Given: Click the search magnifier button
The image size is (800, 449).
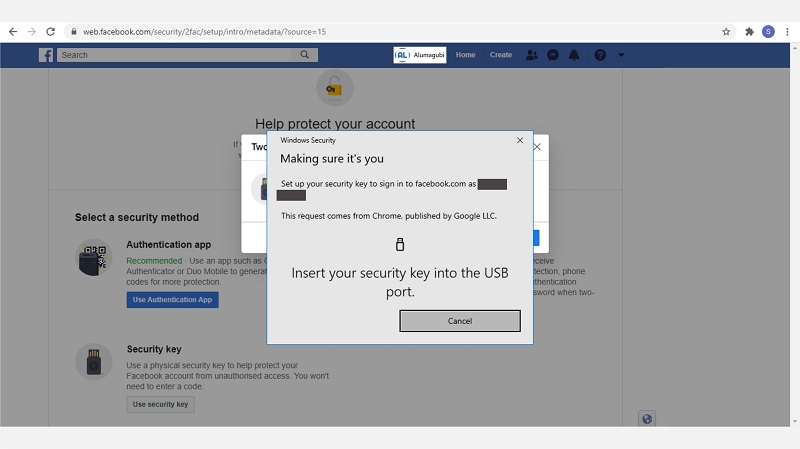Looking at the screenshot, I should coord(305,55).
